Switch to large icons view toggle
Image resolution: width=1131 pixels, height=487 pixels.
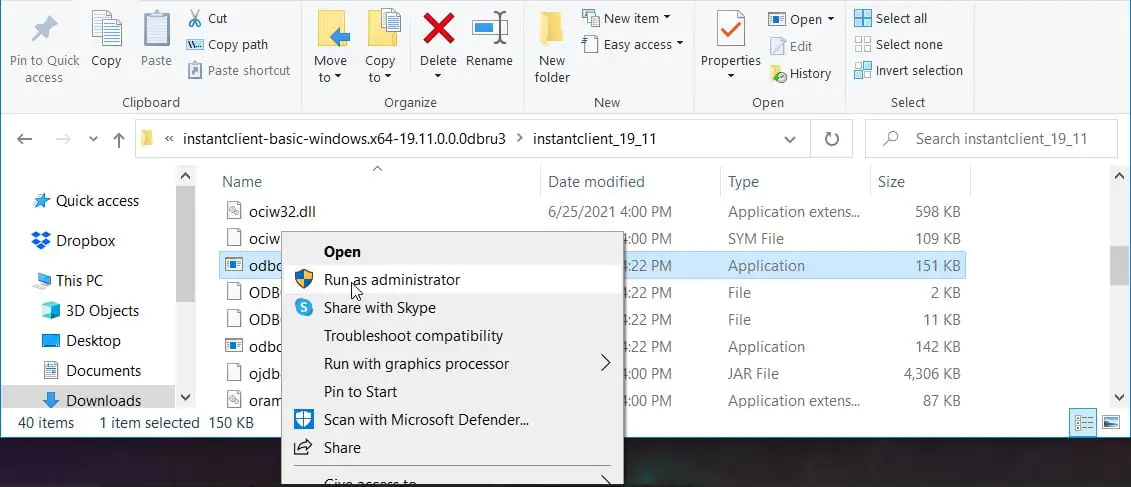[1109, 422]
